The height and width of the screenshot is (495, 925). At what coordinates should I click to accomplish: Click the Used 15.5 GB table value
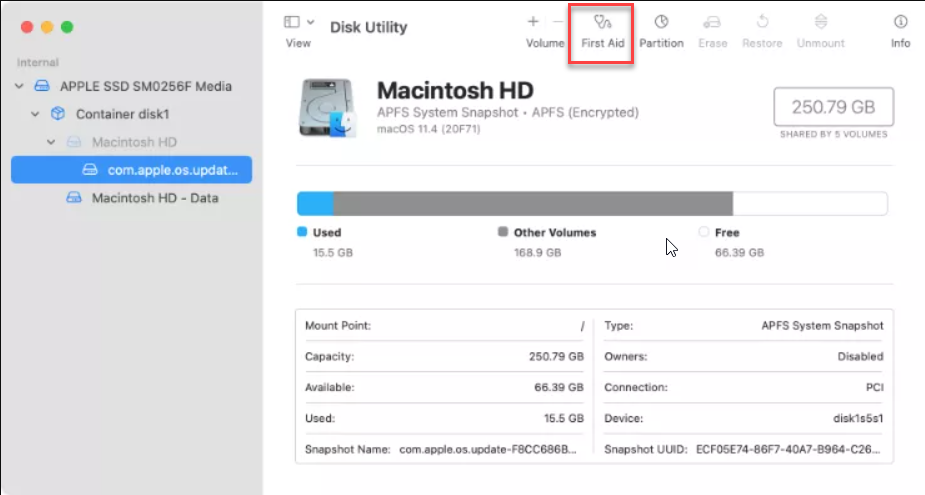pyautogui.click(x=563, y=418)
